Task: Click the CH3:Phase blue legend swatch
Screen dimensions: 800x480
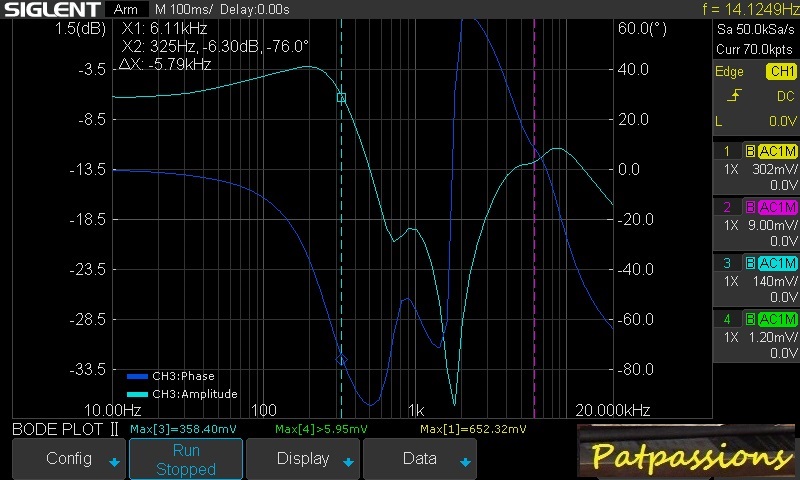Action: click(137, 377)
